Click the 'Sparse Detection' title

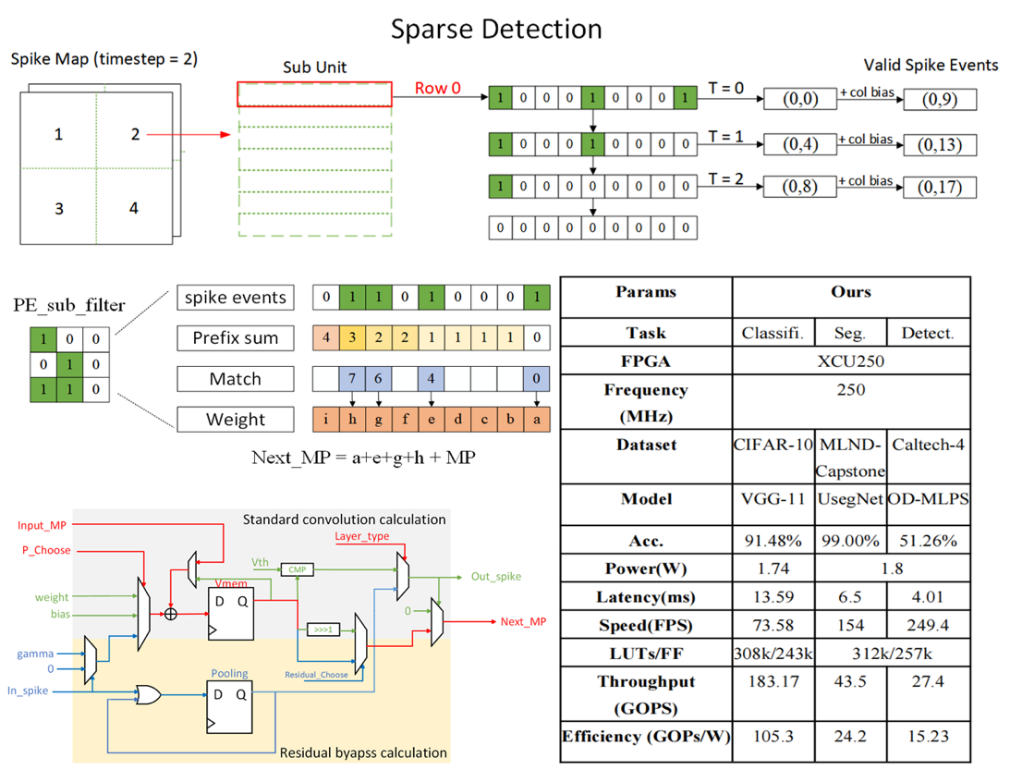(x=496, y=29)
